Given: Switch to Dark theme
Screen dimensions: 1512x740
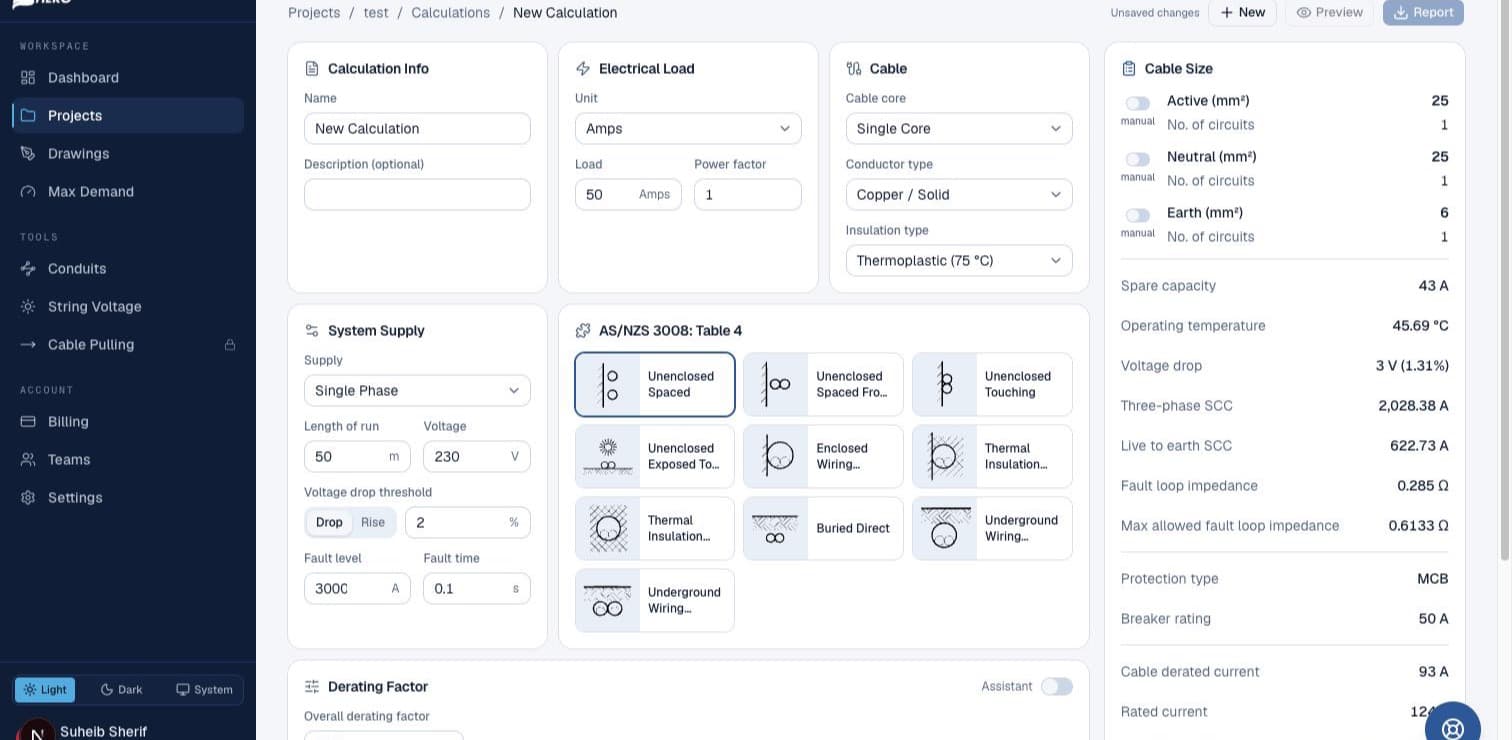Looking at the screenshot, I should click(x=122, y=690).
